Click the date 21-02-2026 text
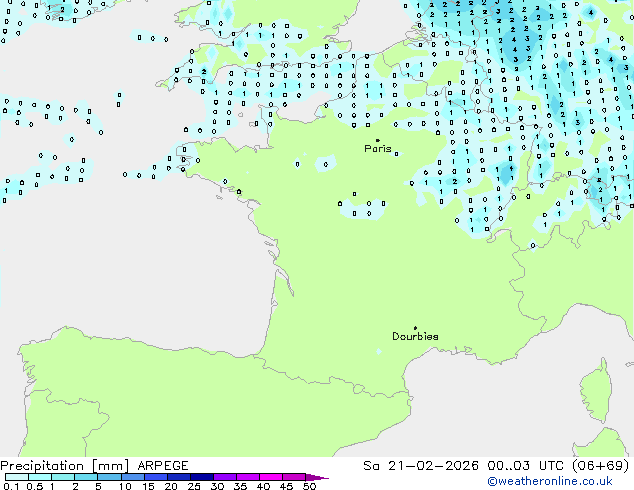634x490 pixels. (x=433, y=466)
